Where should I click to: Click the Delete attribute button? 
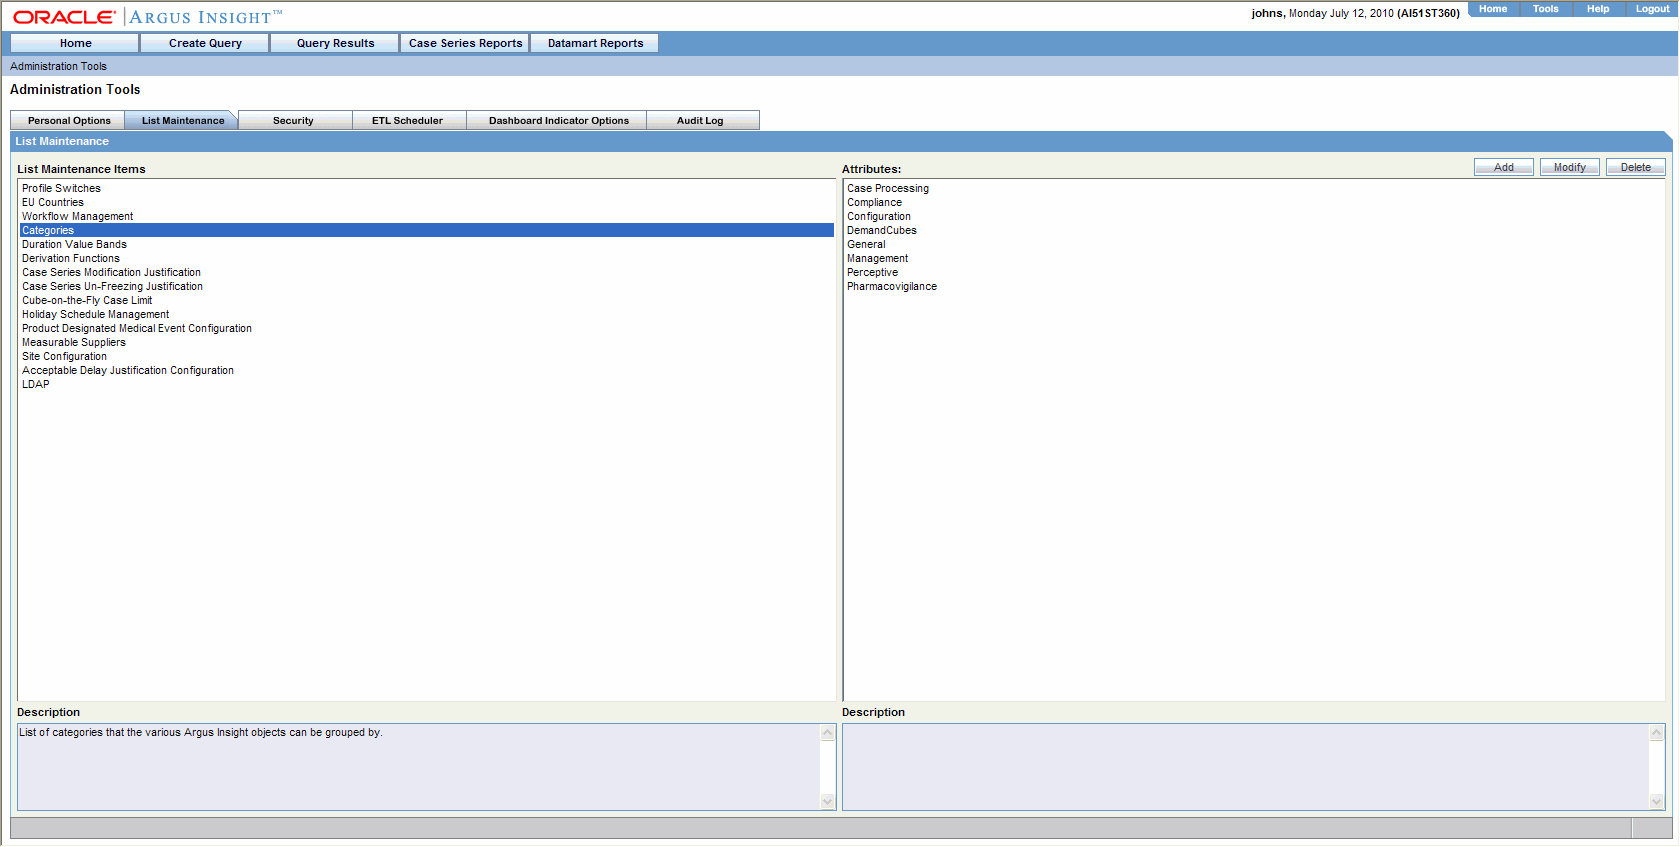(1635, 167)
